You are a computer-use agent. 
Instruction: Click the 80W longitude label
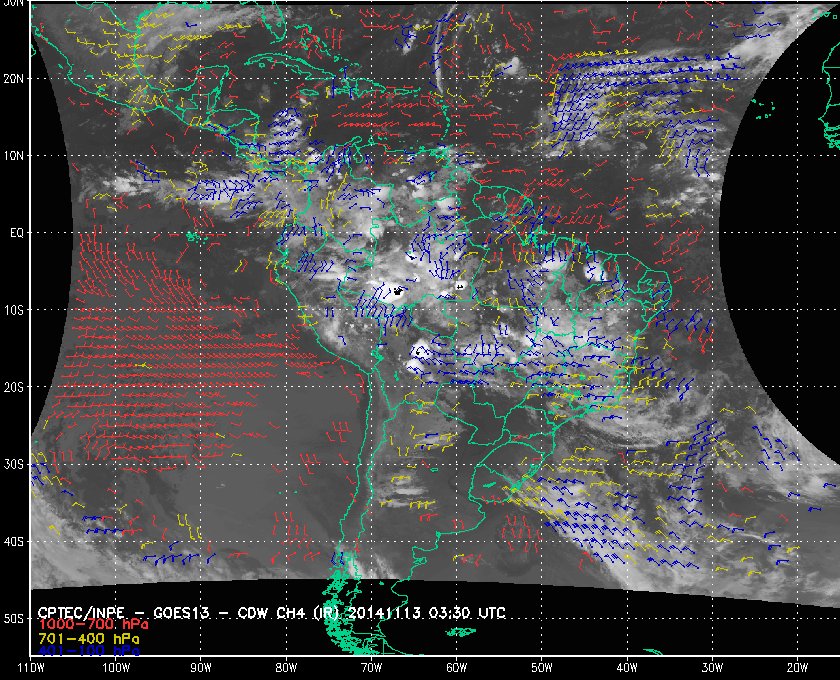coord(286,667)
